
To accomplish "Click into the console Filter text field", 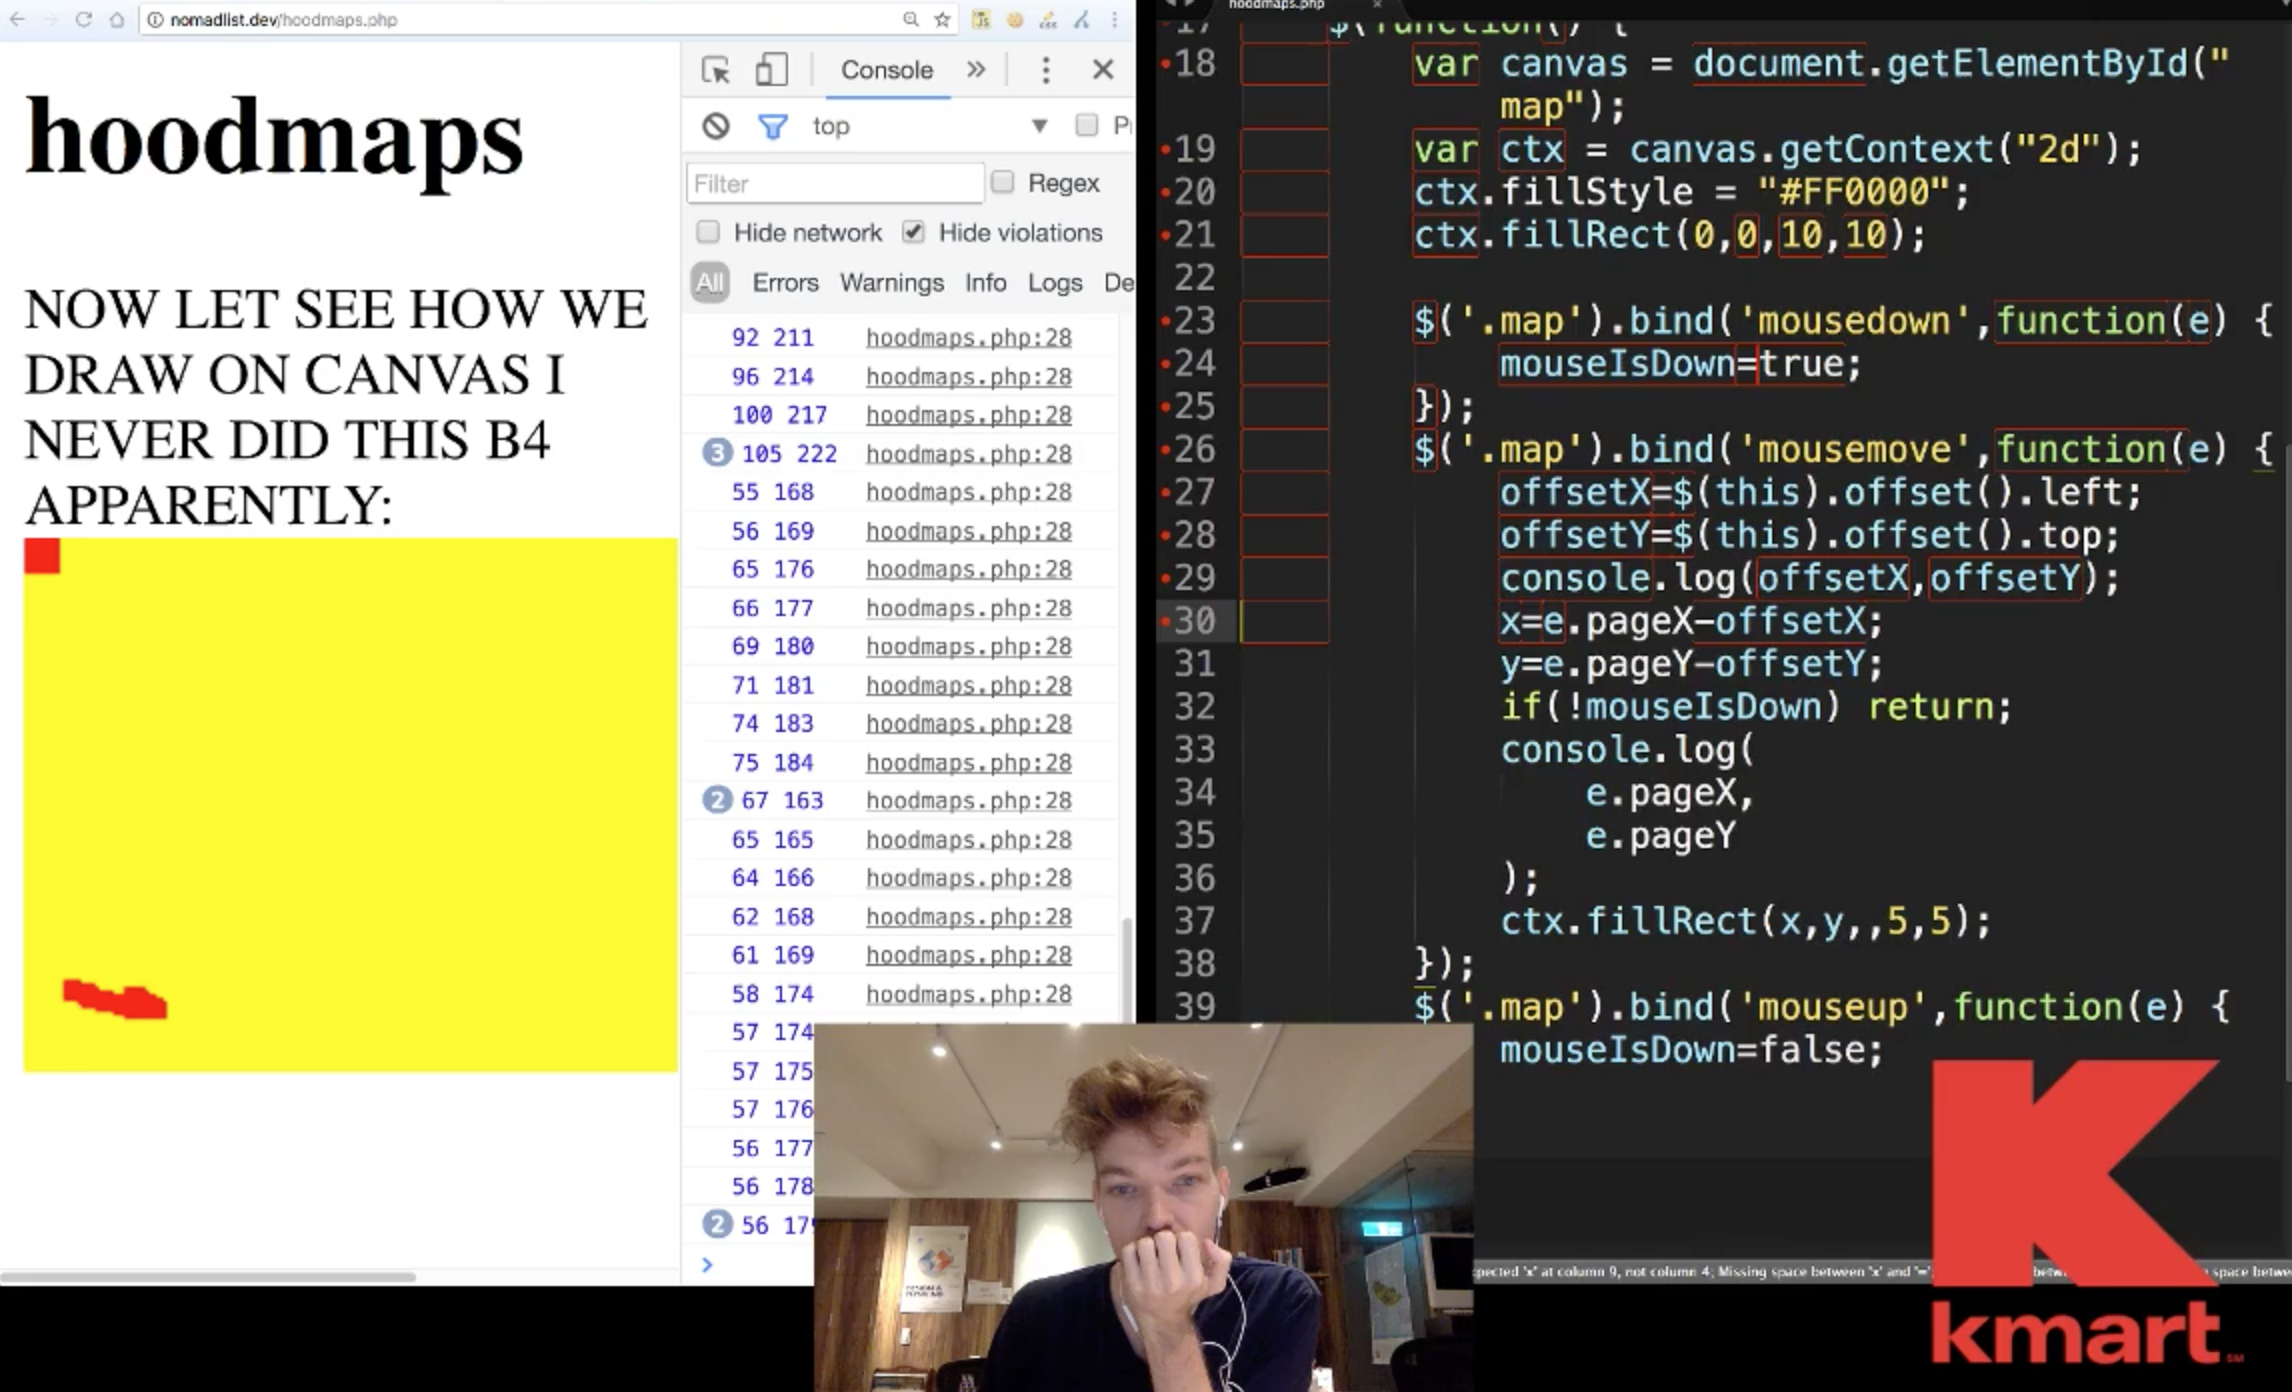I will pos(834,184).
